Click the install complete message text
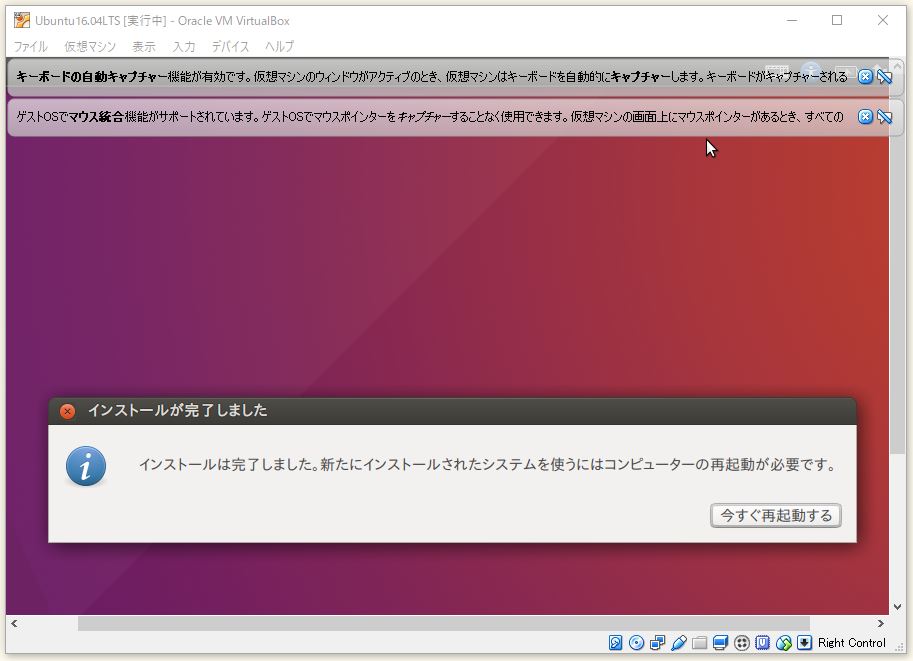Image resolution: width=913 pixels, height=661 pixels. pos(488,465)
